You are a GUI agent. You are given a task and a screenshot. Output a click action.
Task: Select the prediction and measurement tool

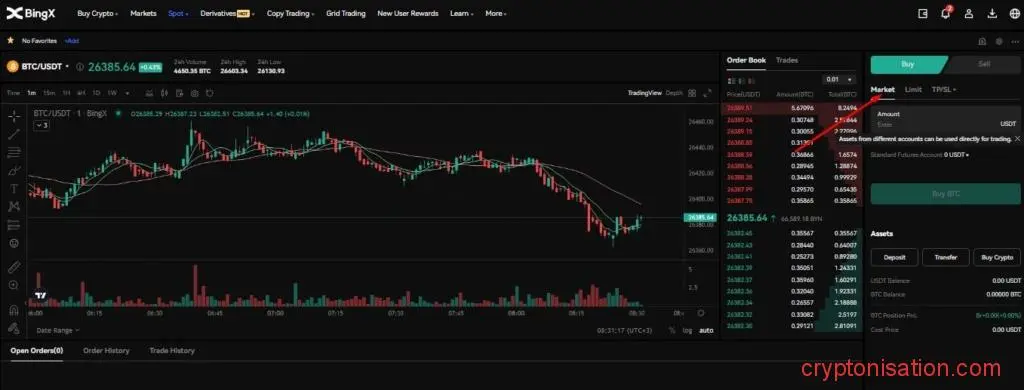click(x=14, y=225)
